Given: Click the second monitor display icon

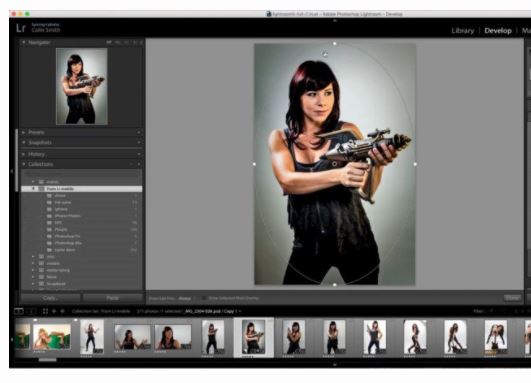Looking at the screenshot, I should 31,311.
